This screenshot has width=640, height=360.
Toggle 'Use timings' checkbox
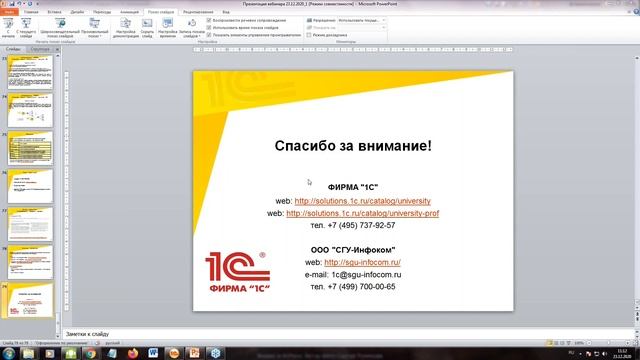[x=209, y=27]
